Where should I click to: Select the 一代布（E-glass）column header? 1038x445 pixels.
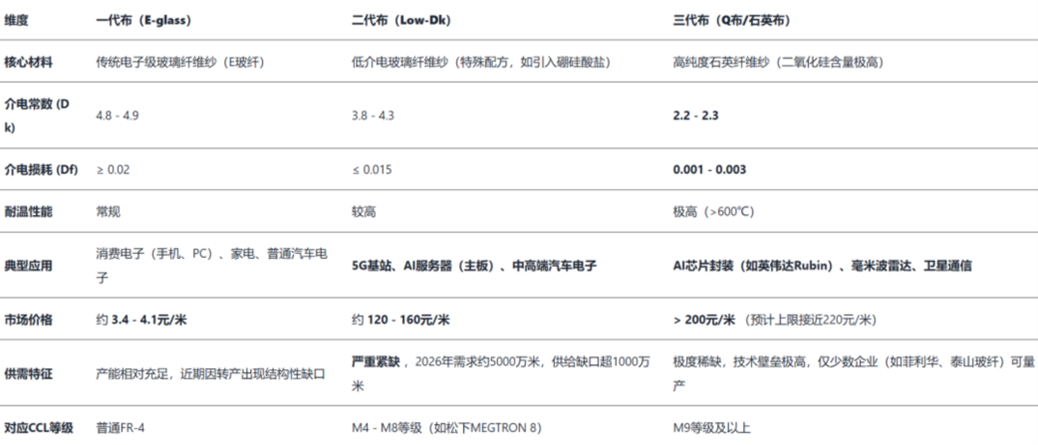[143, 20]
